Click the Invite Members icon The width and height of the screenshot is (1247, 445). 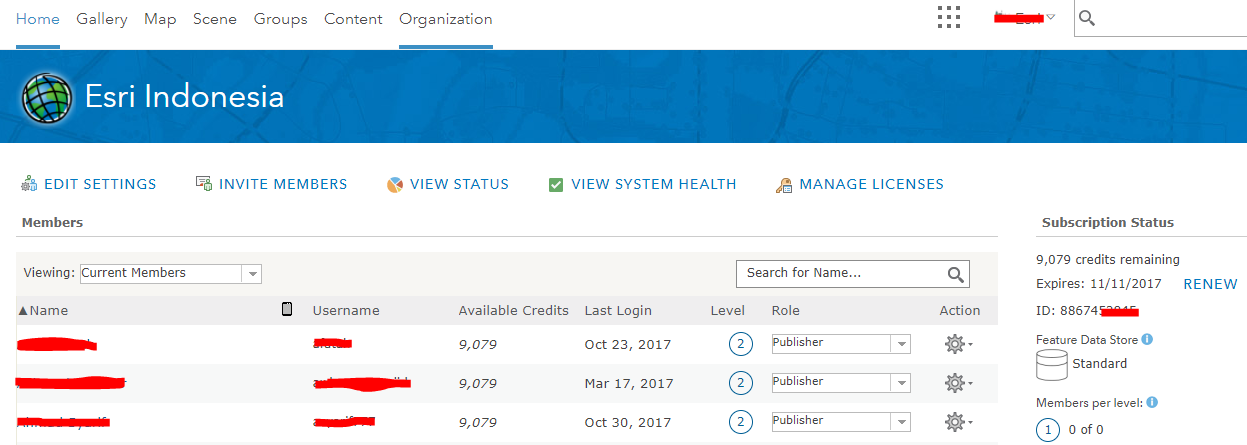click(x=203, y=184)
